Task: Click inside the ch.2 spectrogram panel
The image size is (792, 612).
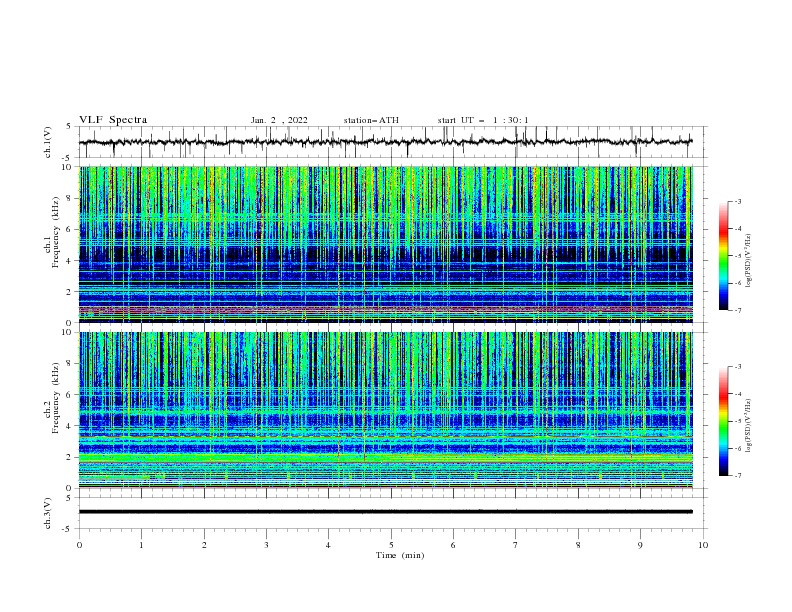Action: (386, 410)
